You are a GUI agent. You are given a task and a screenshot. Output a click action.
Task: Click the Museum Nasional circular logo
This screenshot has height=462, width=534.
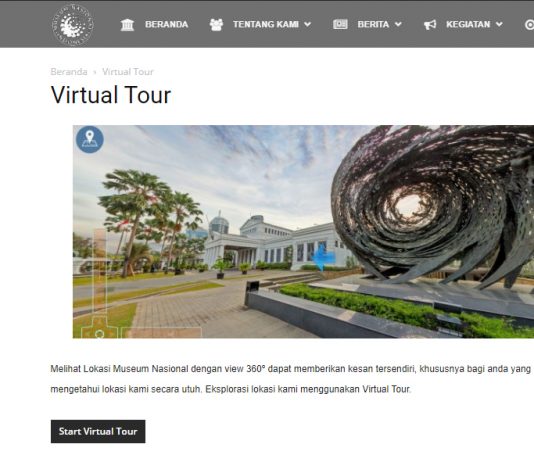[73, 25]
